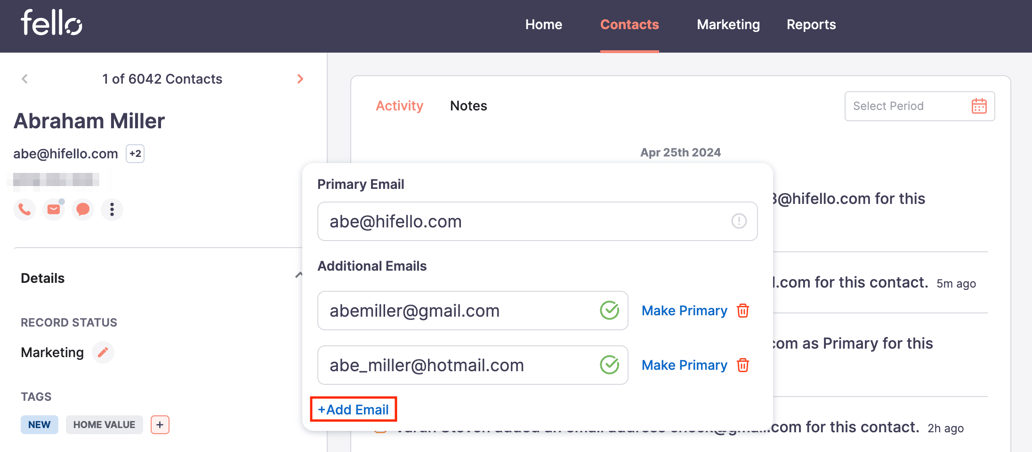Open the Marketing menu
Image resolution: width=1032 pixels, height=452 pixels.
(728, 25)
